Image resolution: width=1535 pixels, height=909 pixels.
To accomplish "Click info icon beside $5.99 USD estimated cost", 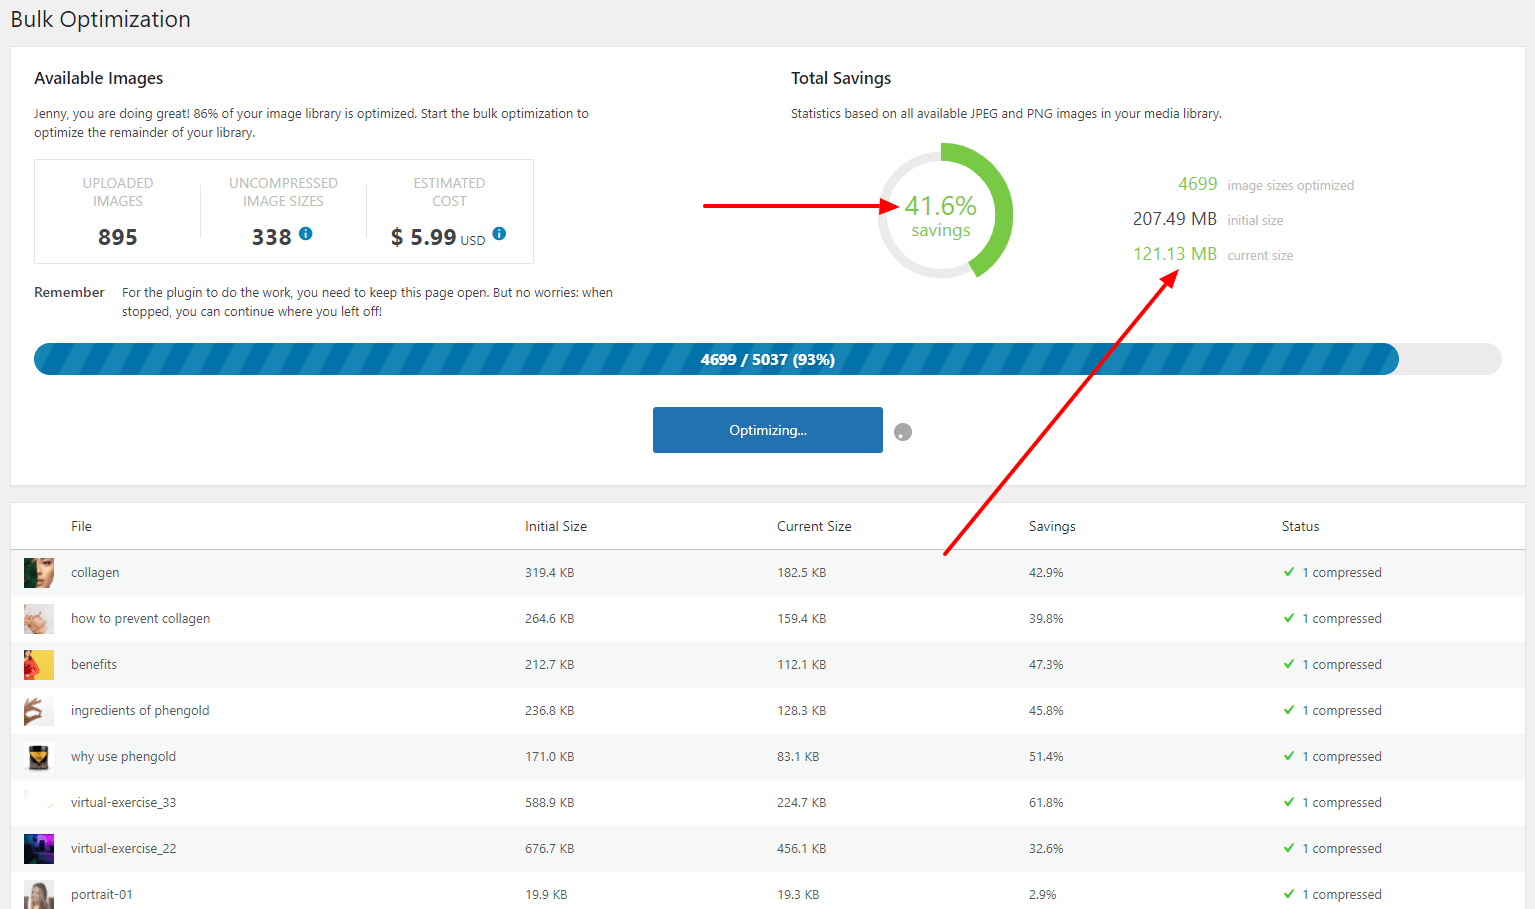I will 499,233.
